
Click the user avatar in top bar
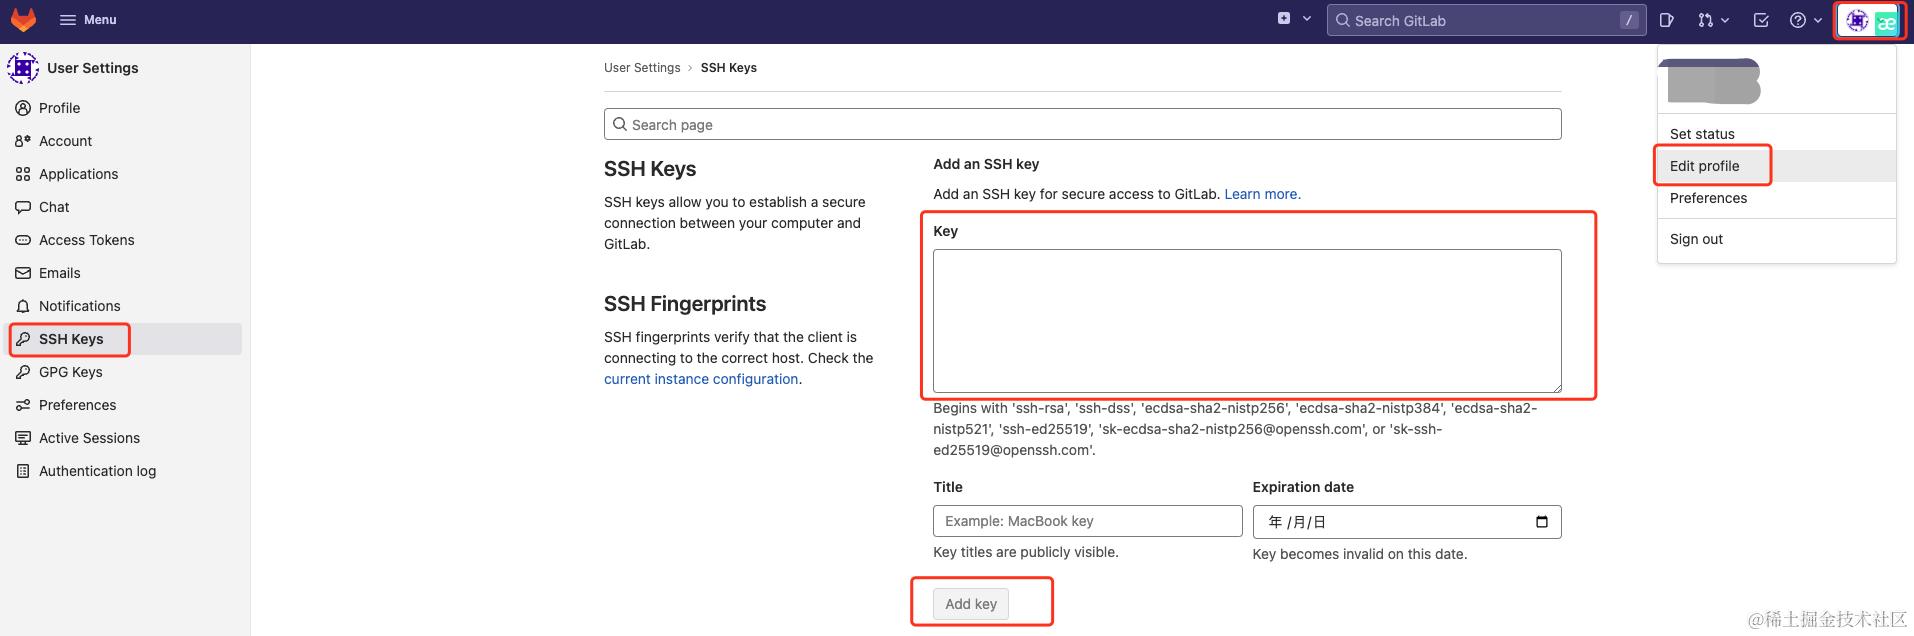click(1858, 21)
